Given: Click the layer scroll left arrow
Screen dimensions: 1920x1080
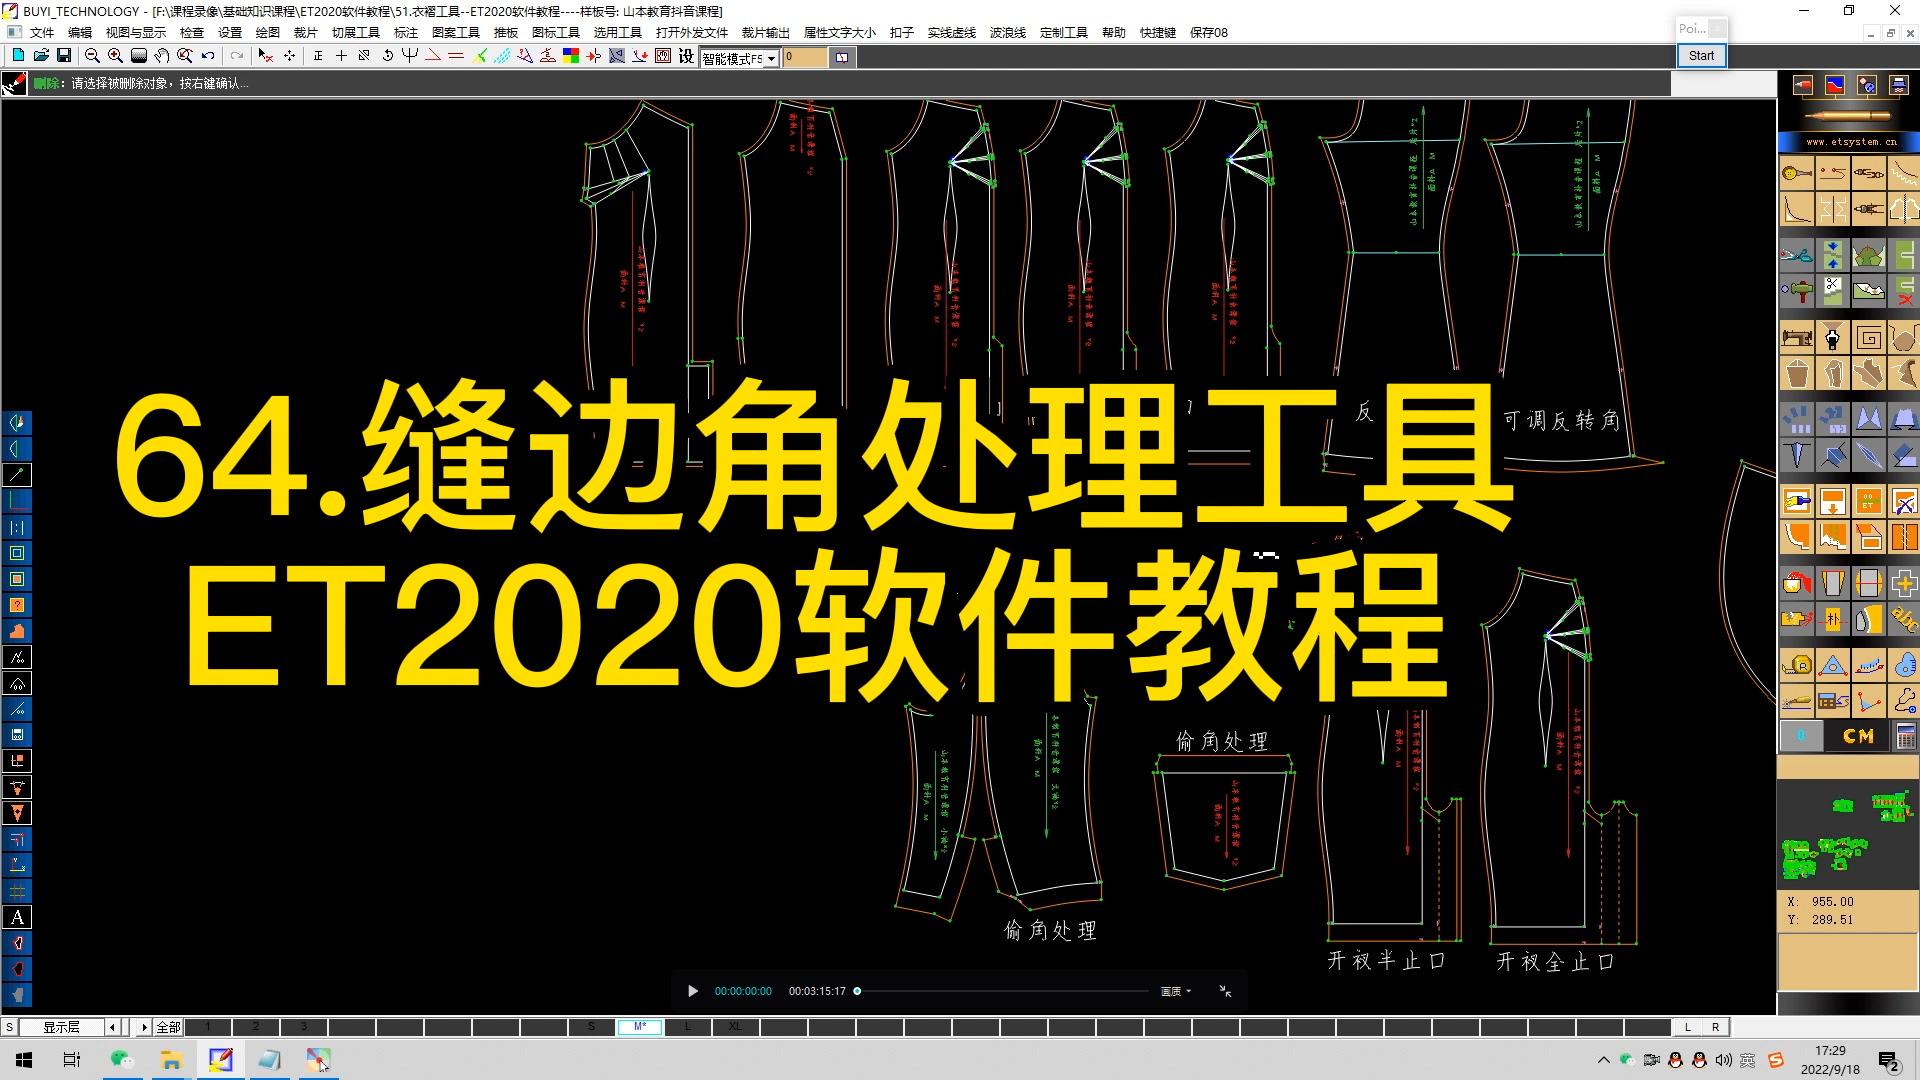Looking at the screenshot, I should pyautogui.click(x=113, y=1027).
